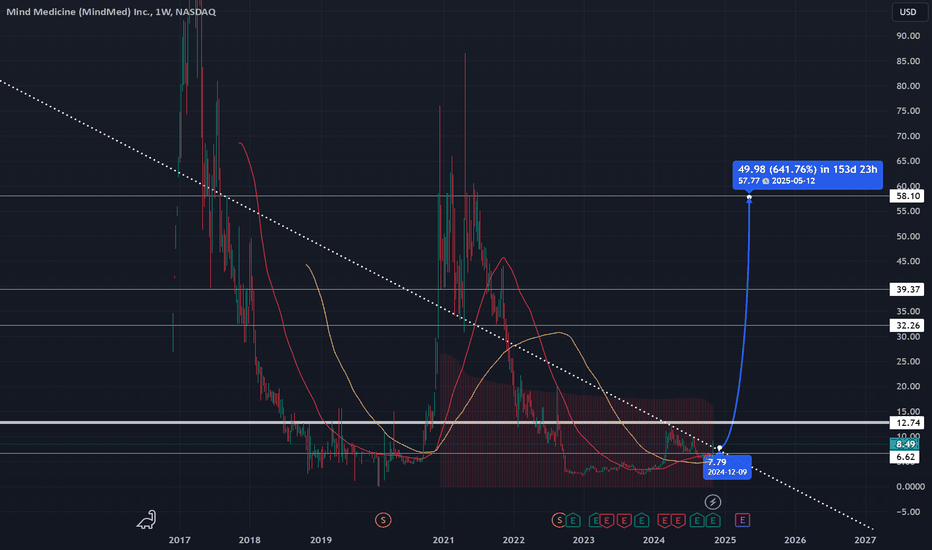
Task: Click the 2019 year label on time axis
Action: (321, 540)
